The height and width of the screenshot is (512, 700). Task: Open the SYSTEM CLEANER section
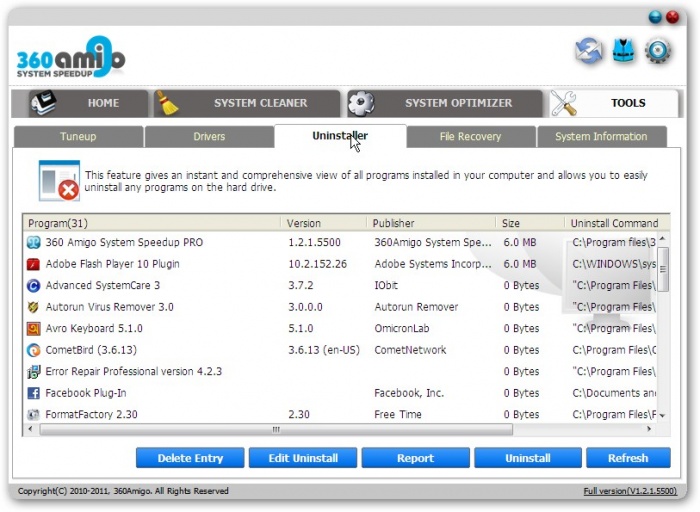tap(247, 103)
